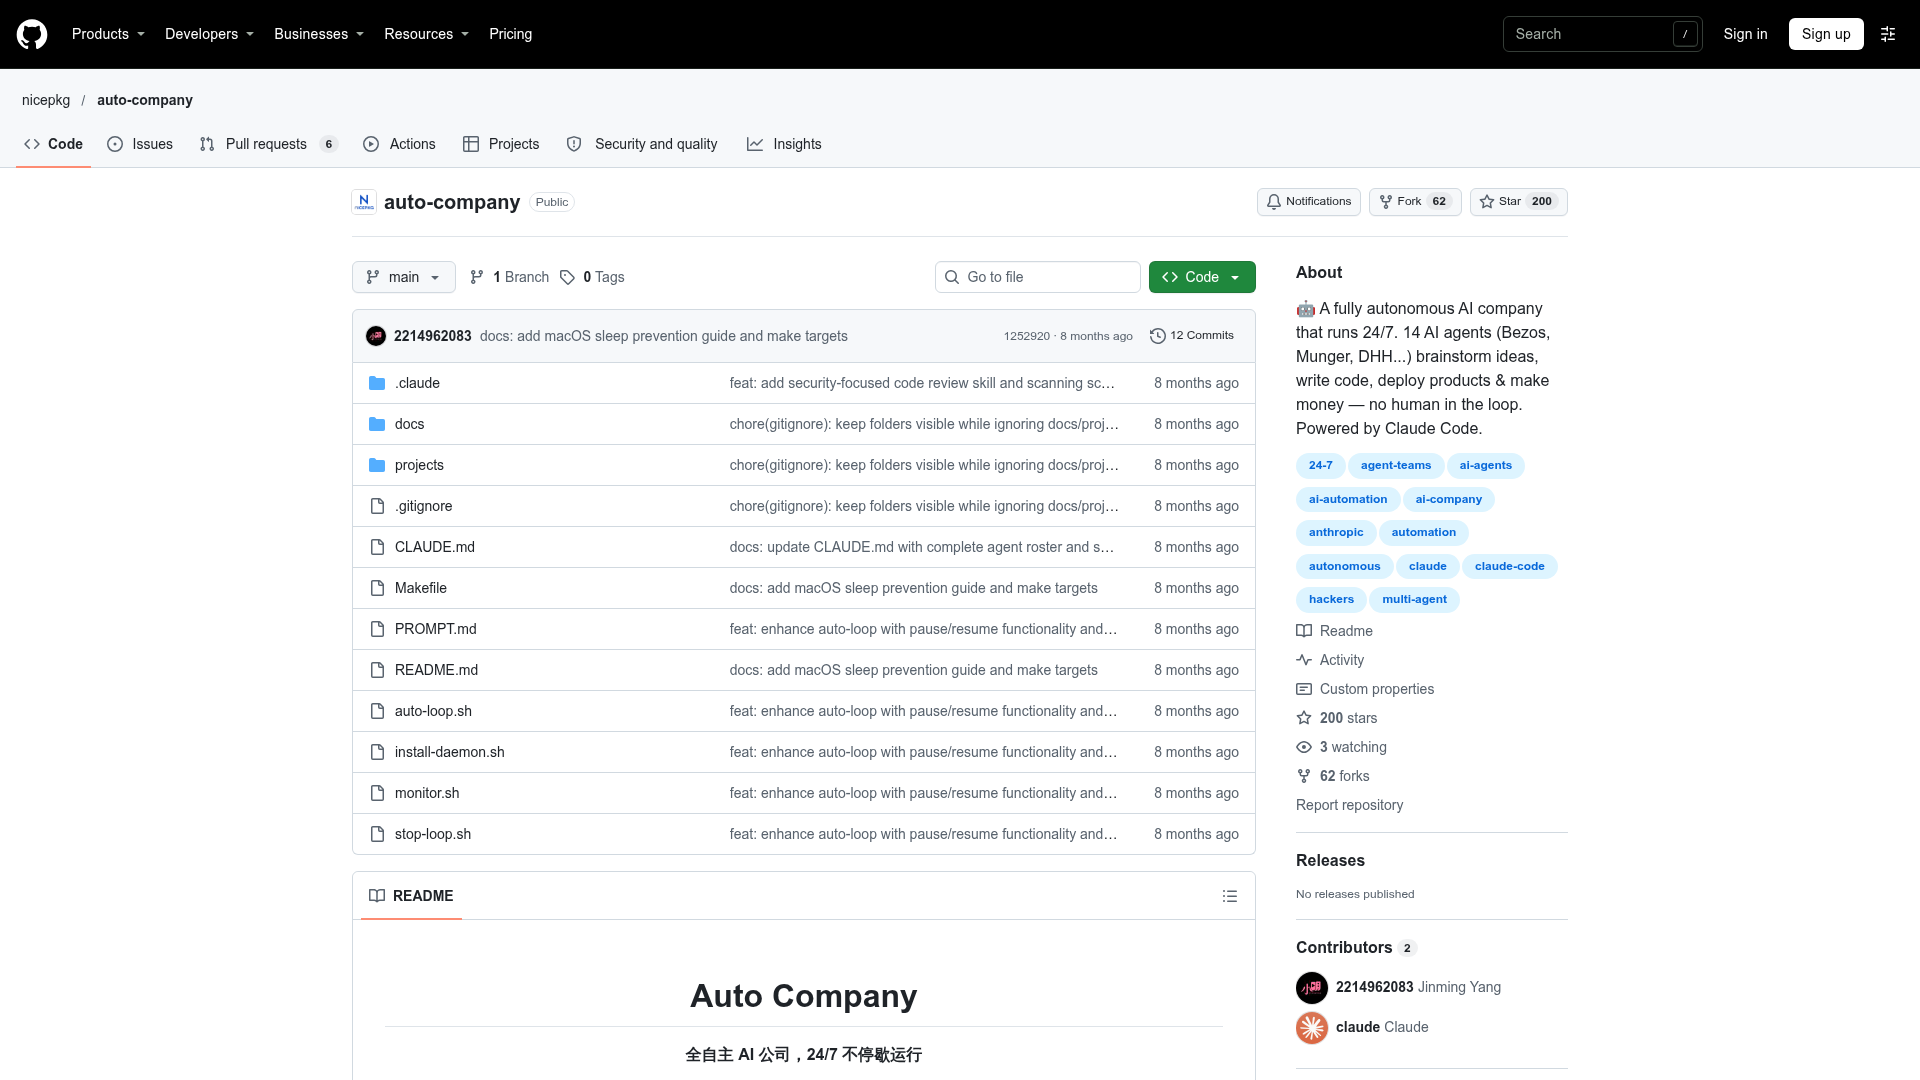Click the branch icon next to 1 Branch
The height and width of the screenshot is (1080, 1920).
tap(477, 277)
